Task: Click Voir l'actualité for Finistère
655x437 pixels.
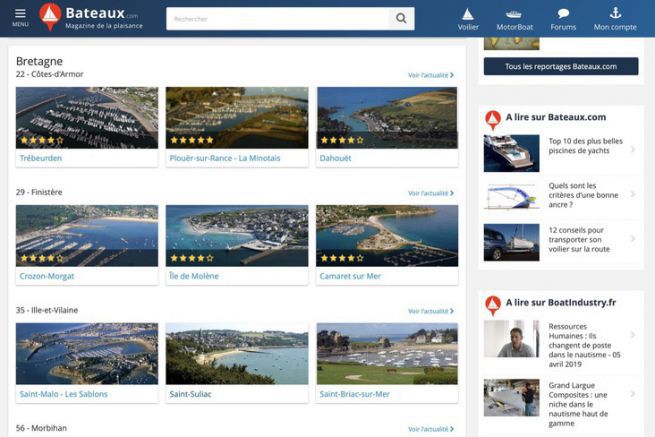Action: click(431, 193)
